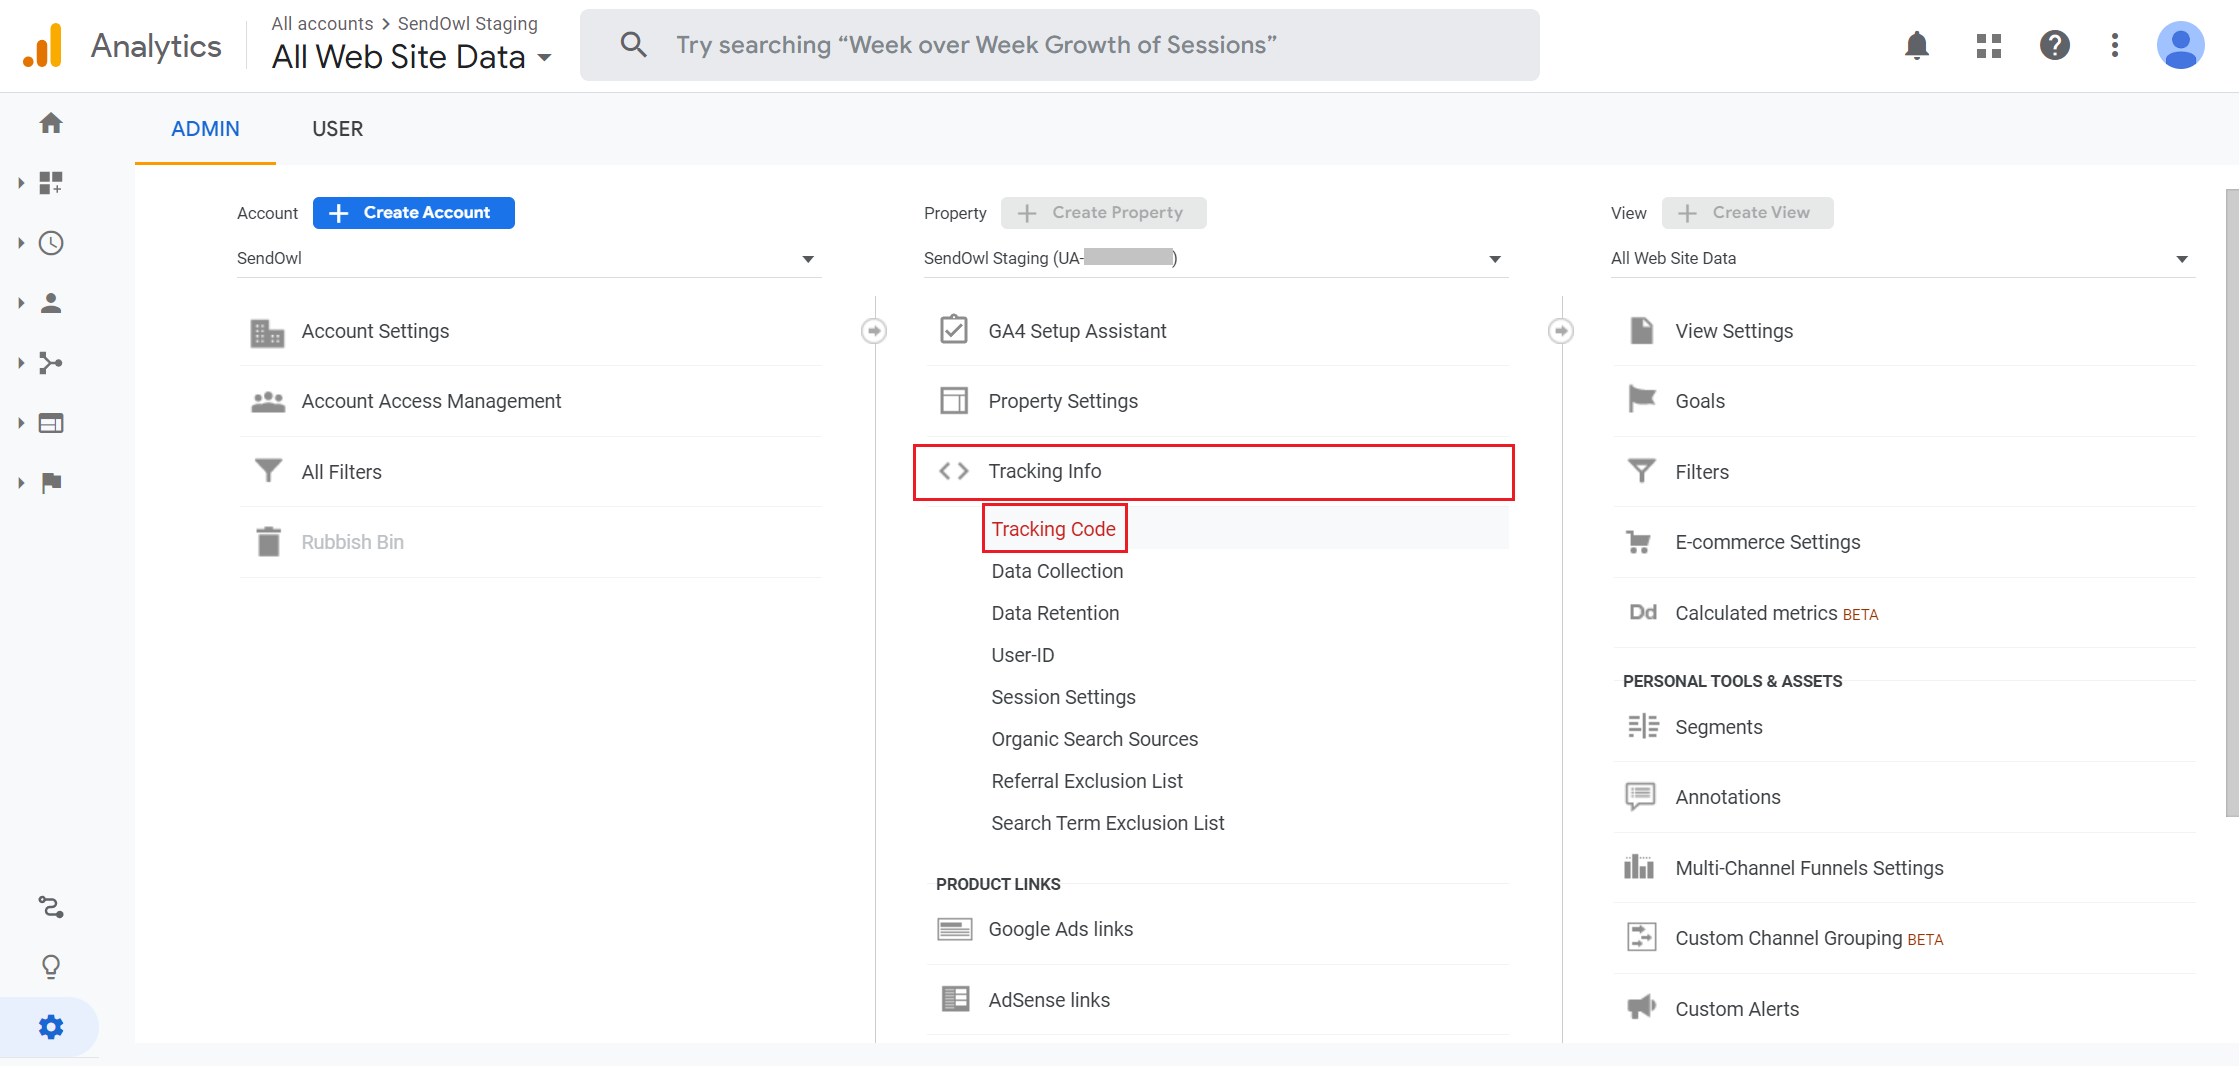Open the Admin gear icon
Viewport: 2239px width, 1066px height.
coord(51,1027)
